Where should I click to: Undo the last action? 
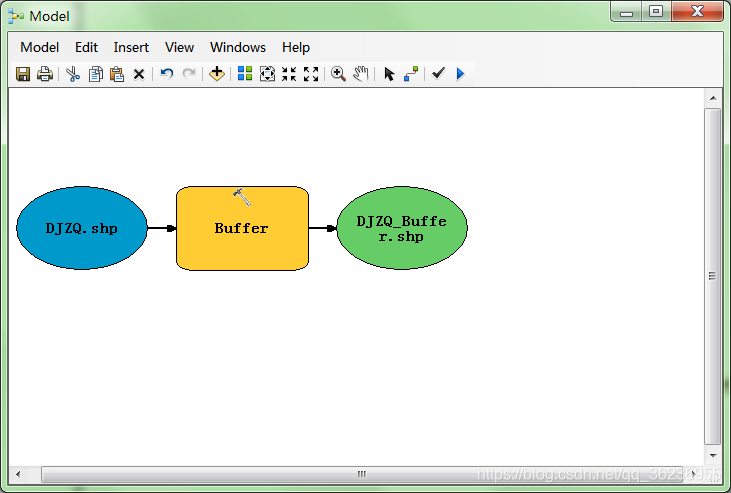click(166, 74)
